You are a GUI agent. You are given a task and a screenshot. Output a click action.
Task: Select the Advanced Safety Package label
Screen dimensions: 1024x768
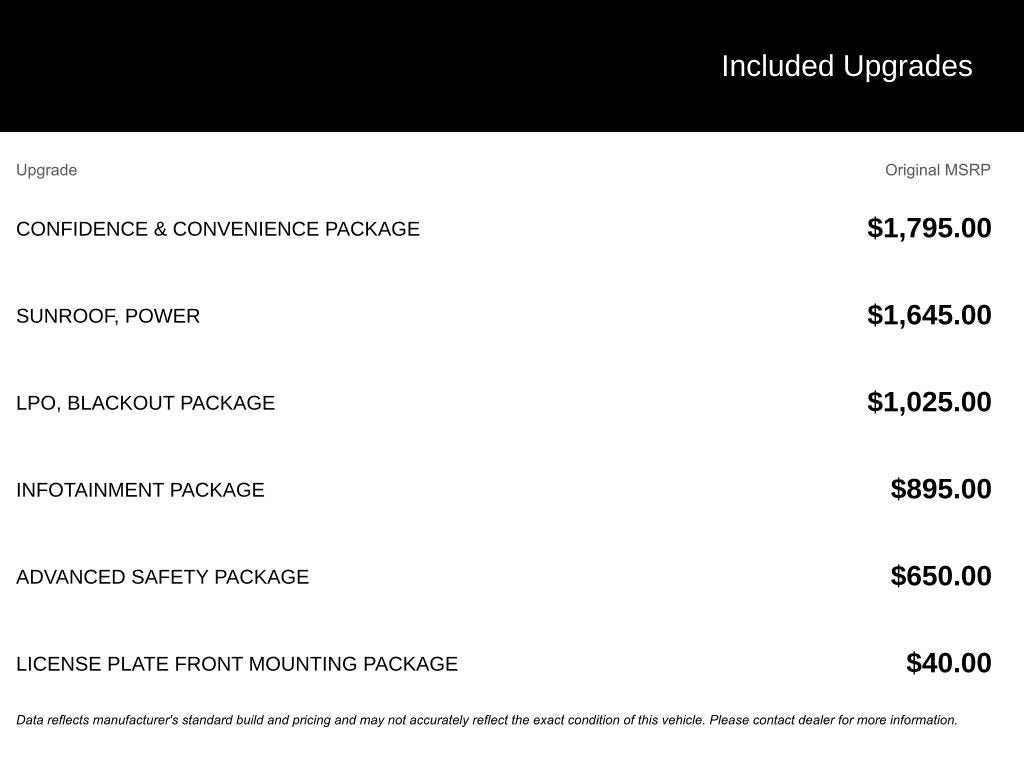[x=162, y=577]
